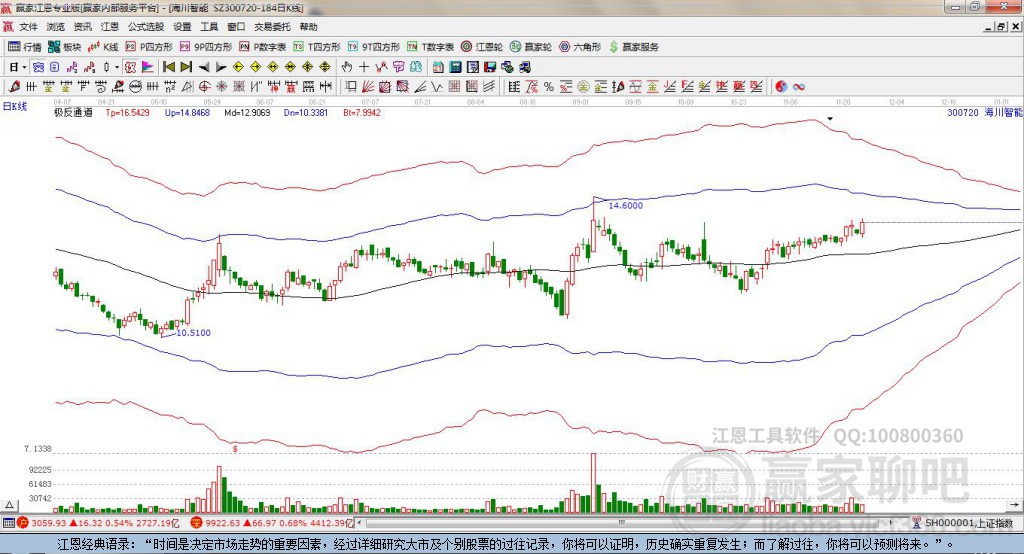Click the K线 chart toolbar button
Viewport: 1024px width, 554px height.
[x=103, y=47]
